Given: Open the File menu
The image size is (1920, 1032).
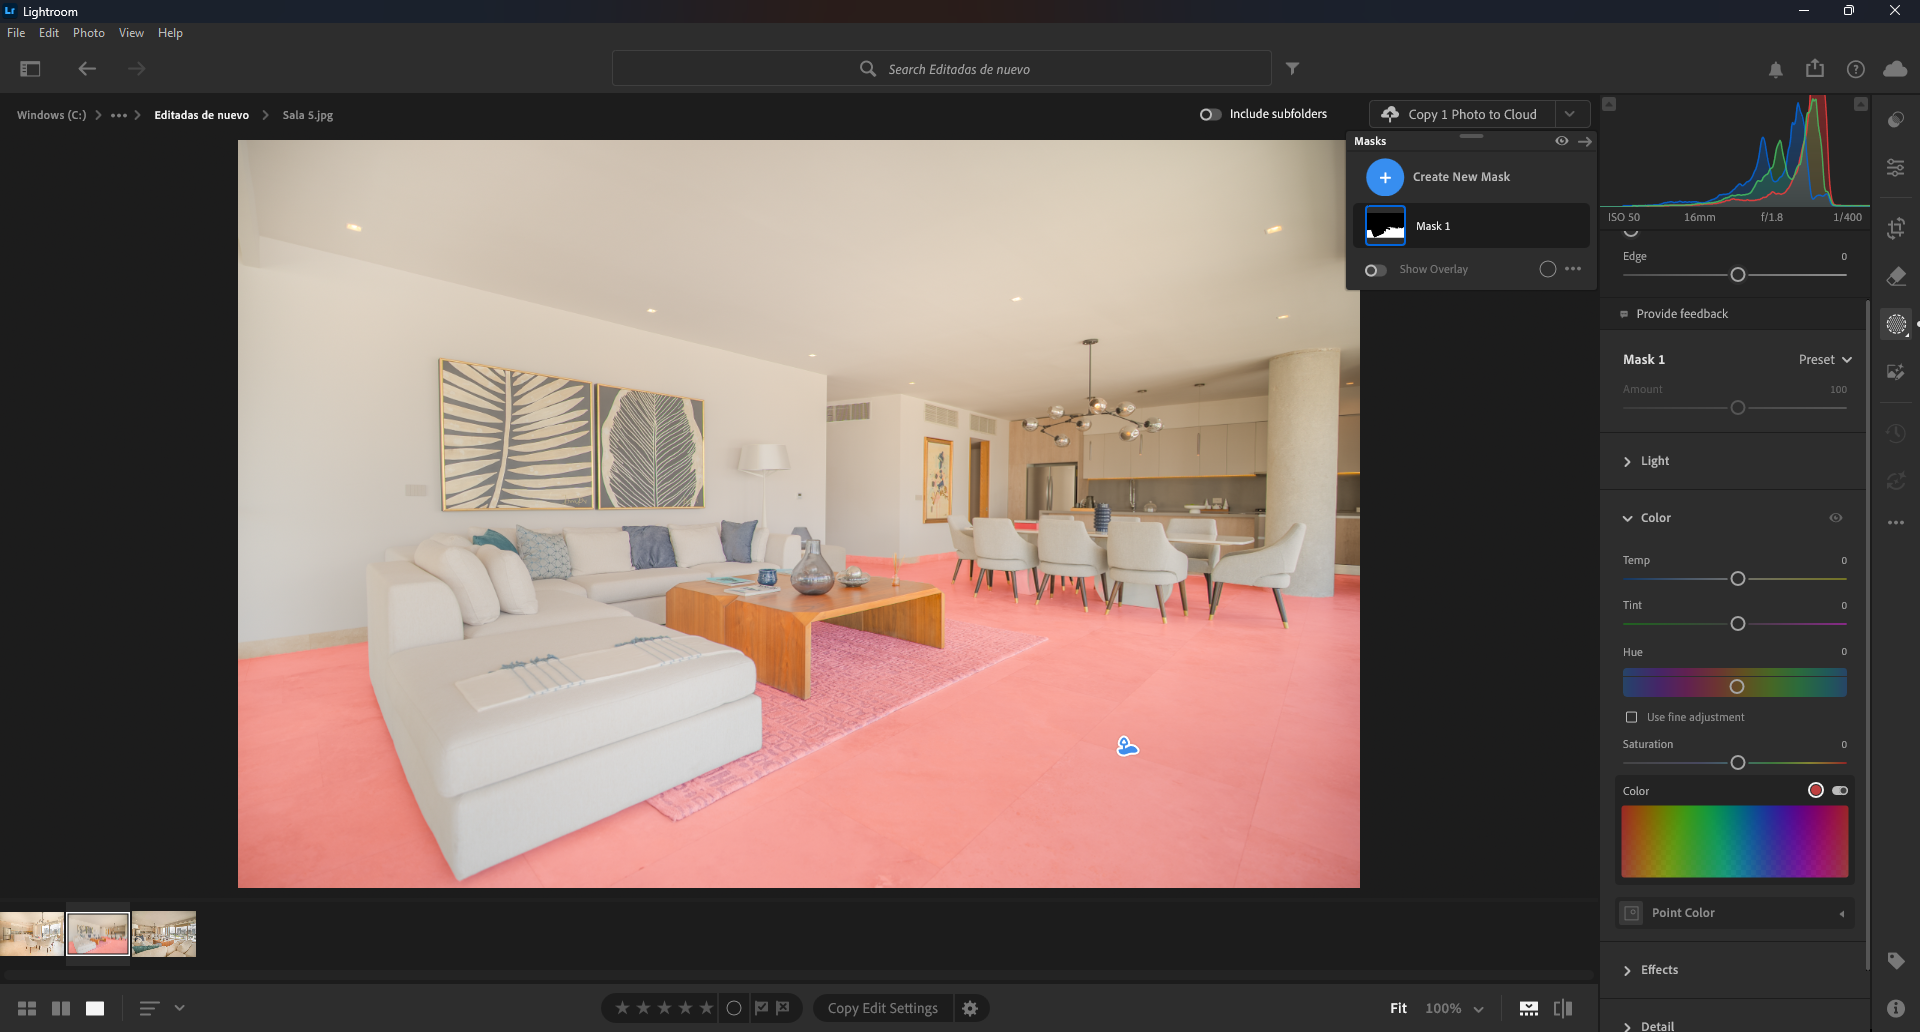Looking at the screenshot, I should click(x=16, y=33).
